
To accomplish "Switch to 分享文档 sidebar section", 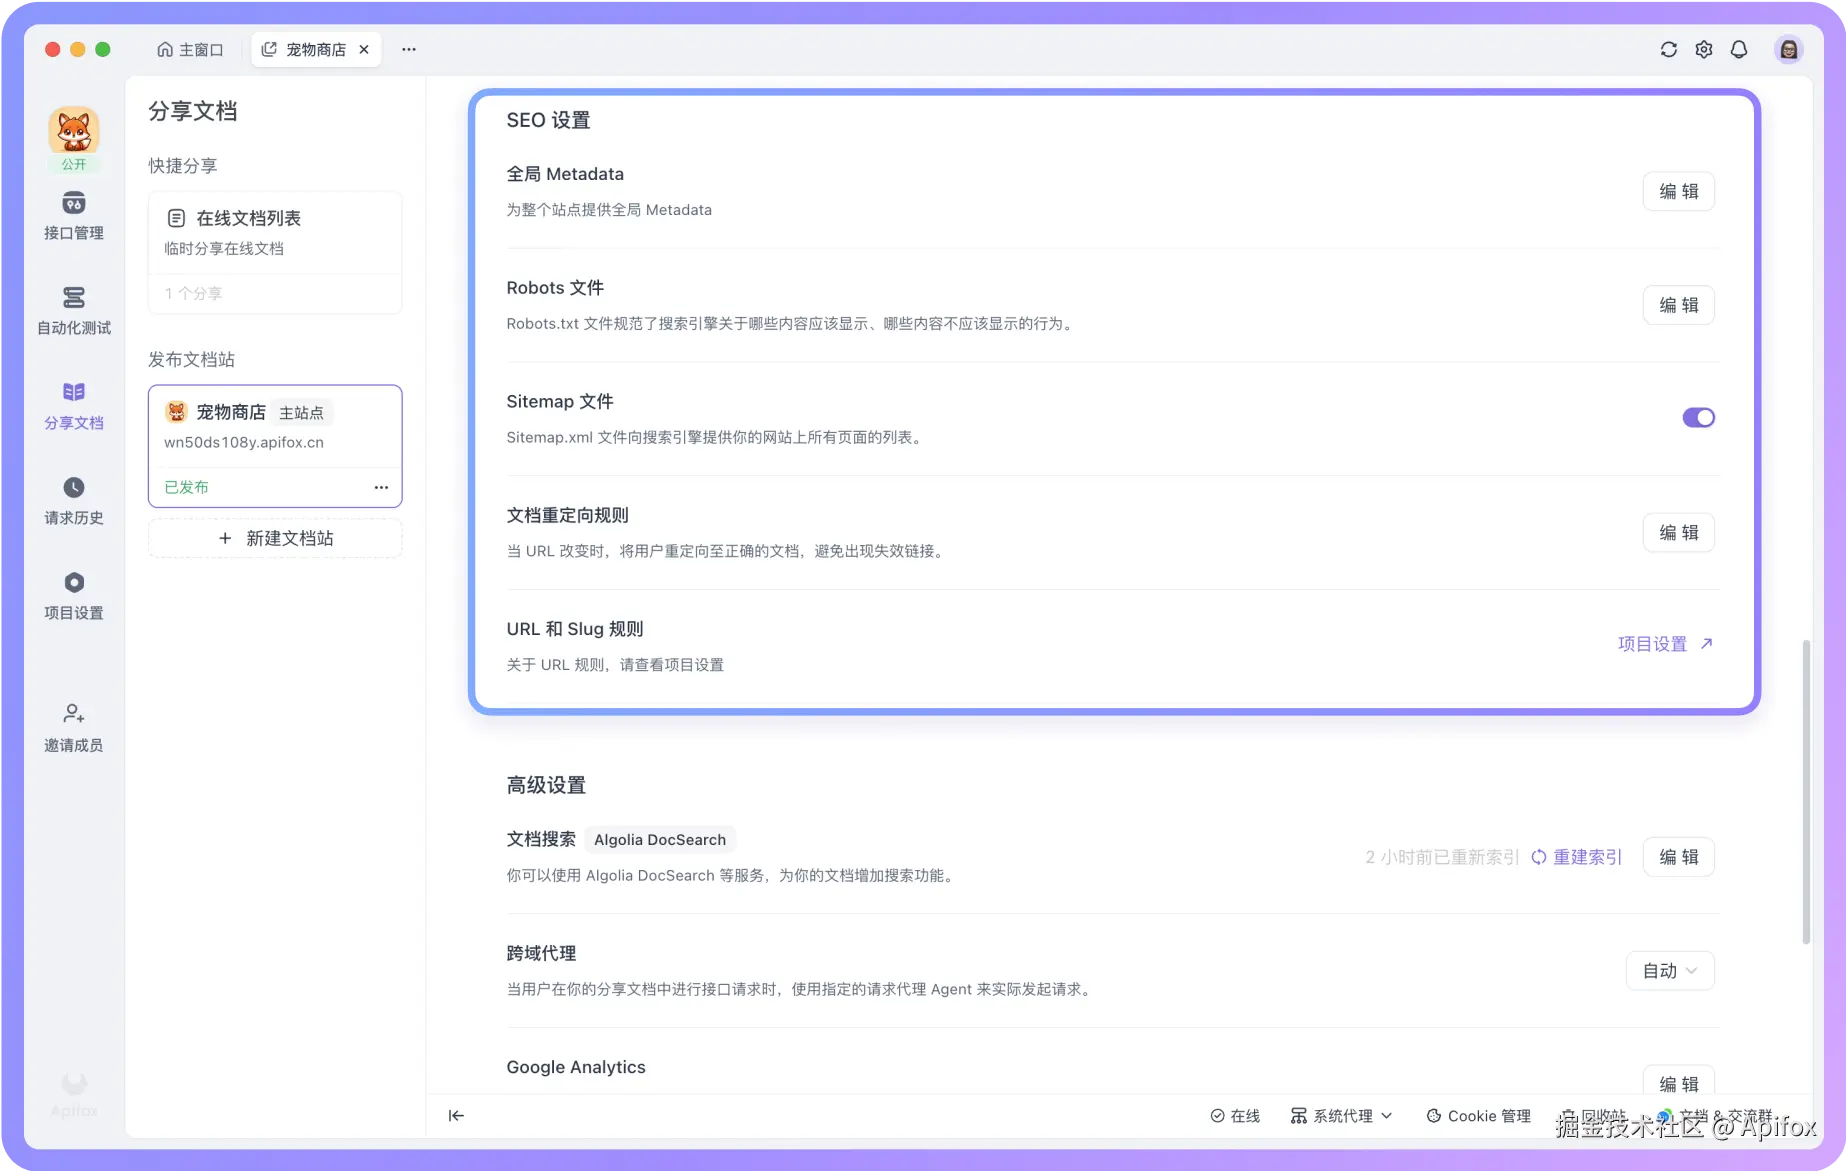I will [73, 405].
